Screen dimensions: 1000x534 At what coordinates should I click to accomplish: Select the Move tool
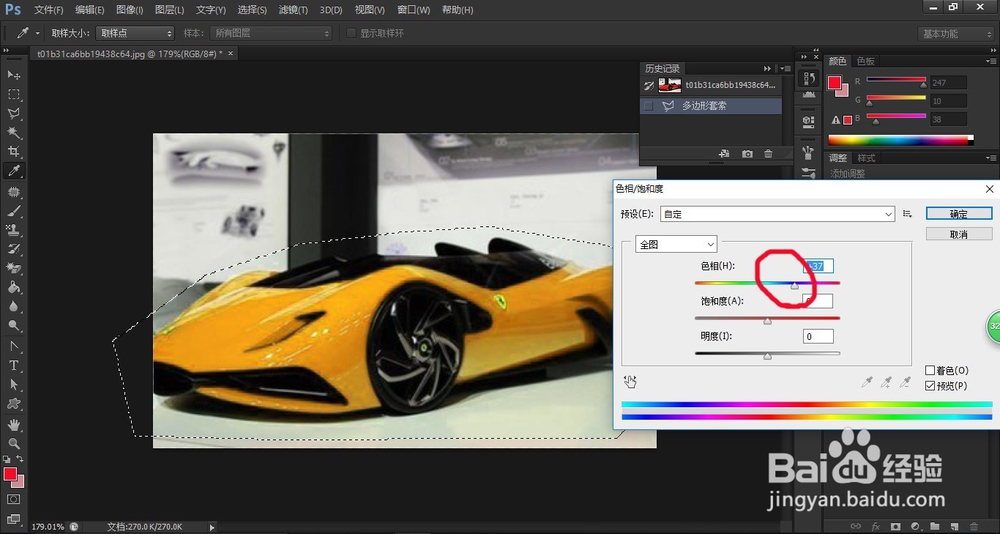13,75
